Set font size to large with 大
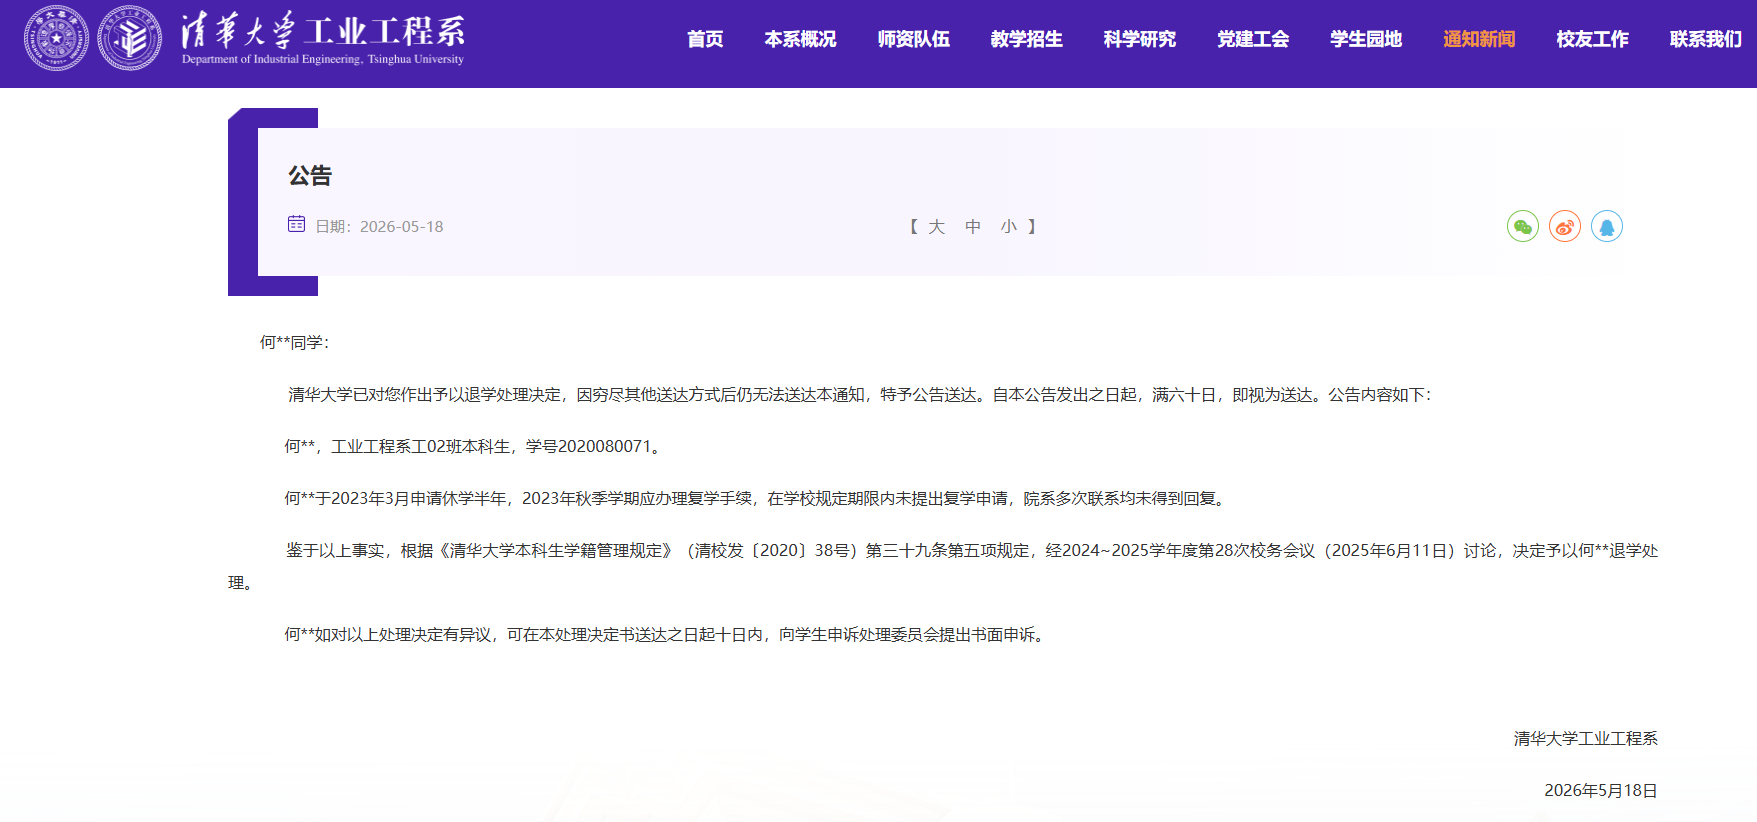The image size is (1757, 822). click(936, 227)
